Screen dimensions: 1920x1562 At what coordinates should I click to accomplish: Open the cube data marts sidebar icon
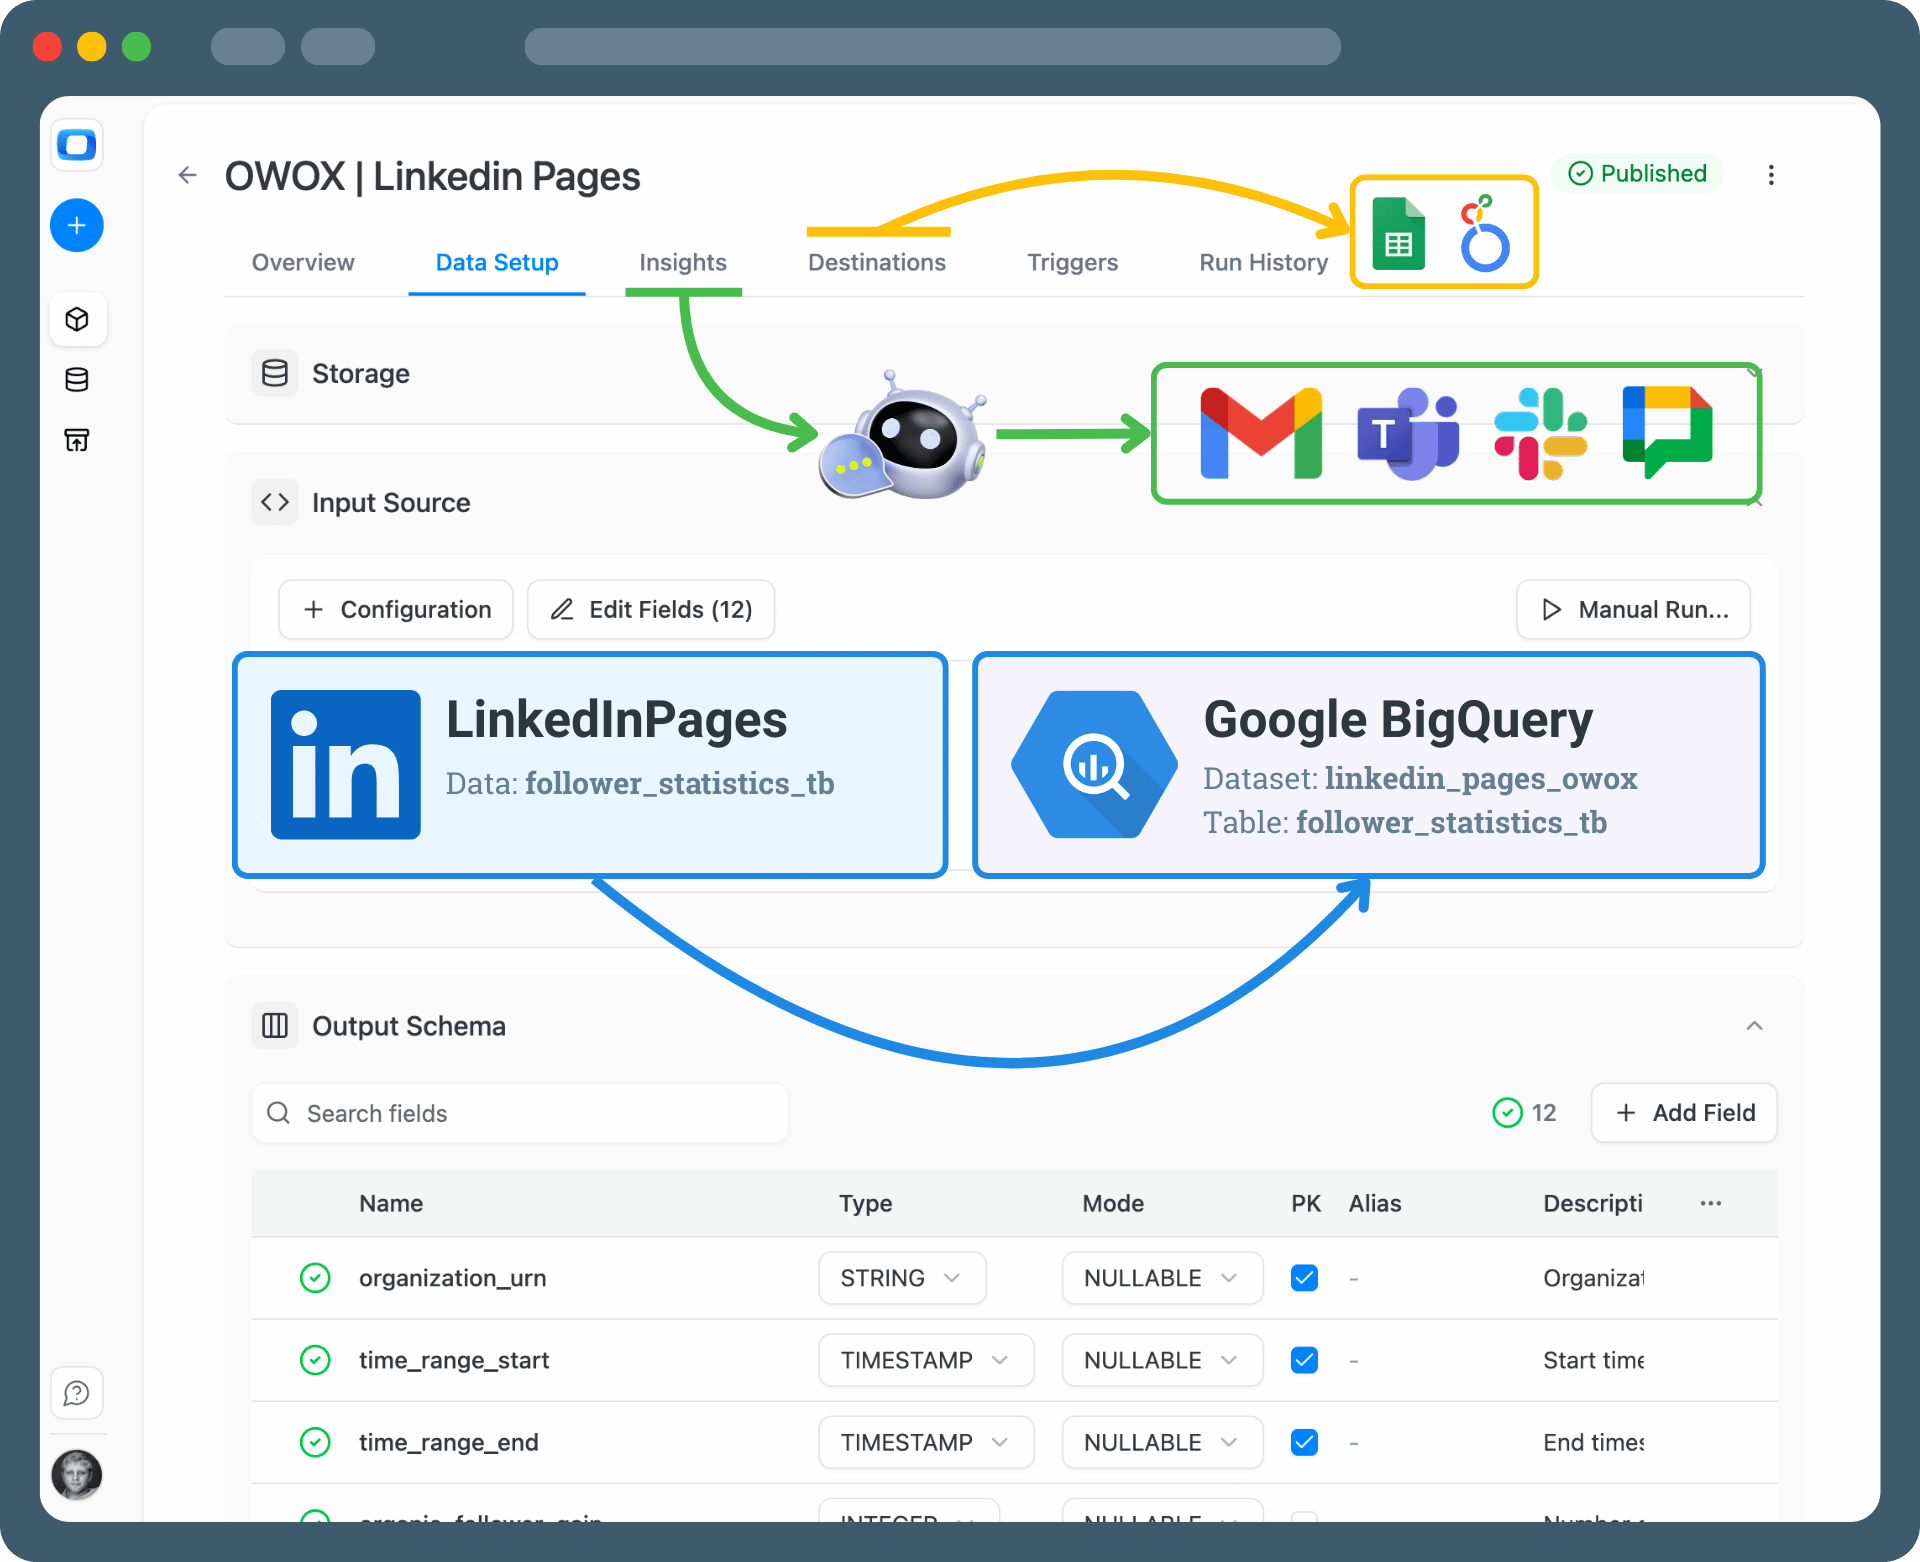tap(77, 319)
